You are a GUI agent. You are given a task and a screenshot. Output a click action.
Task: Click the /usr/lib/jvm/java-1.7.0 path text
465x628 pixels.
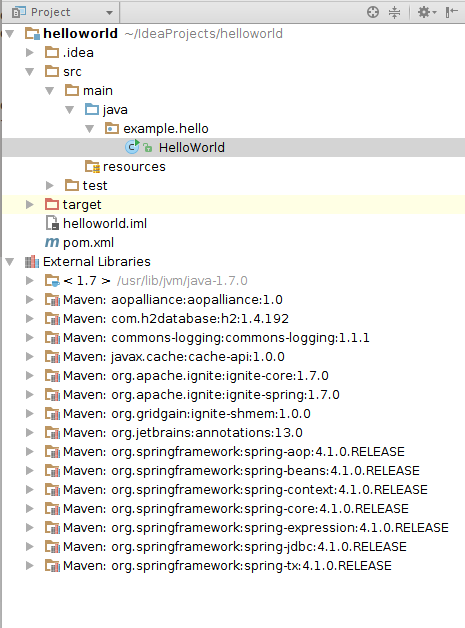(182, 281)
